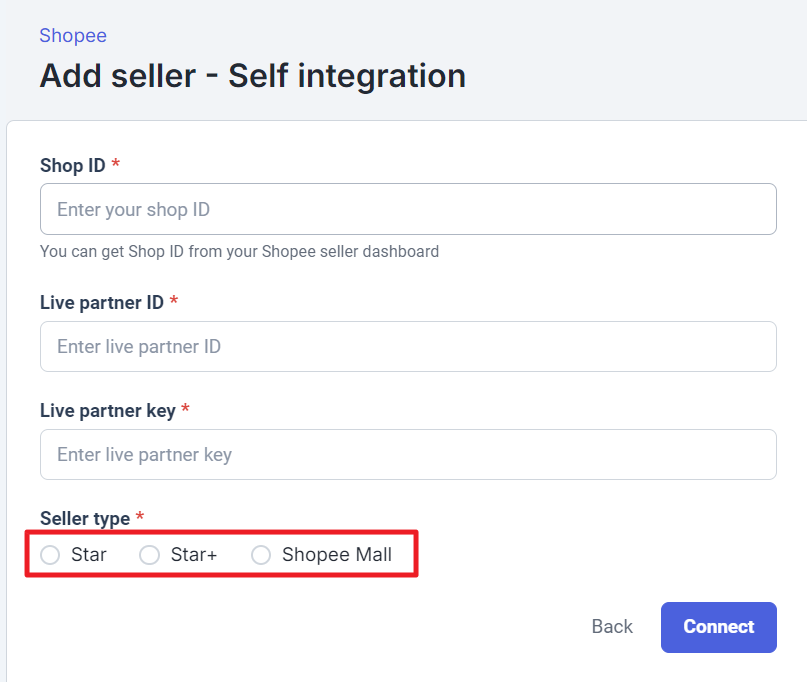Focus the Shop ID input field

point(408,209)
